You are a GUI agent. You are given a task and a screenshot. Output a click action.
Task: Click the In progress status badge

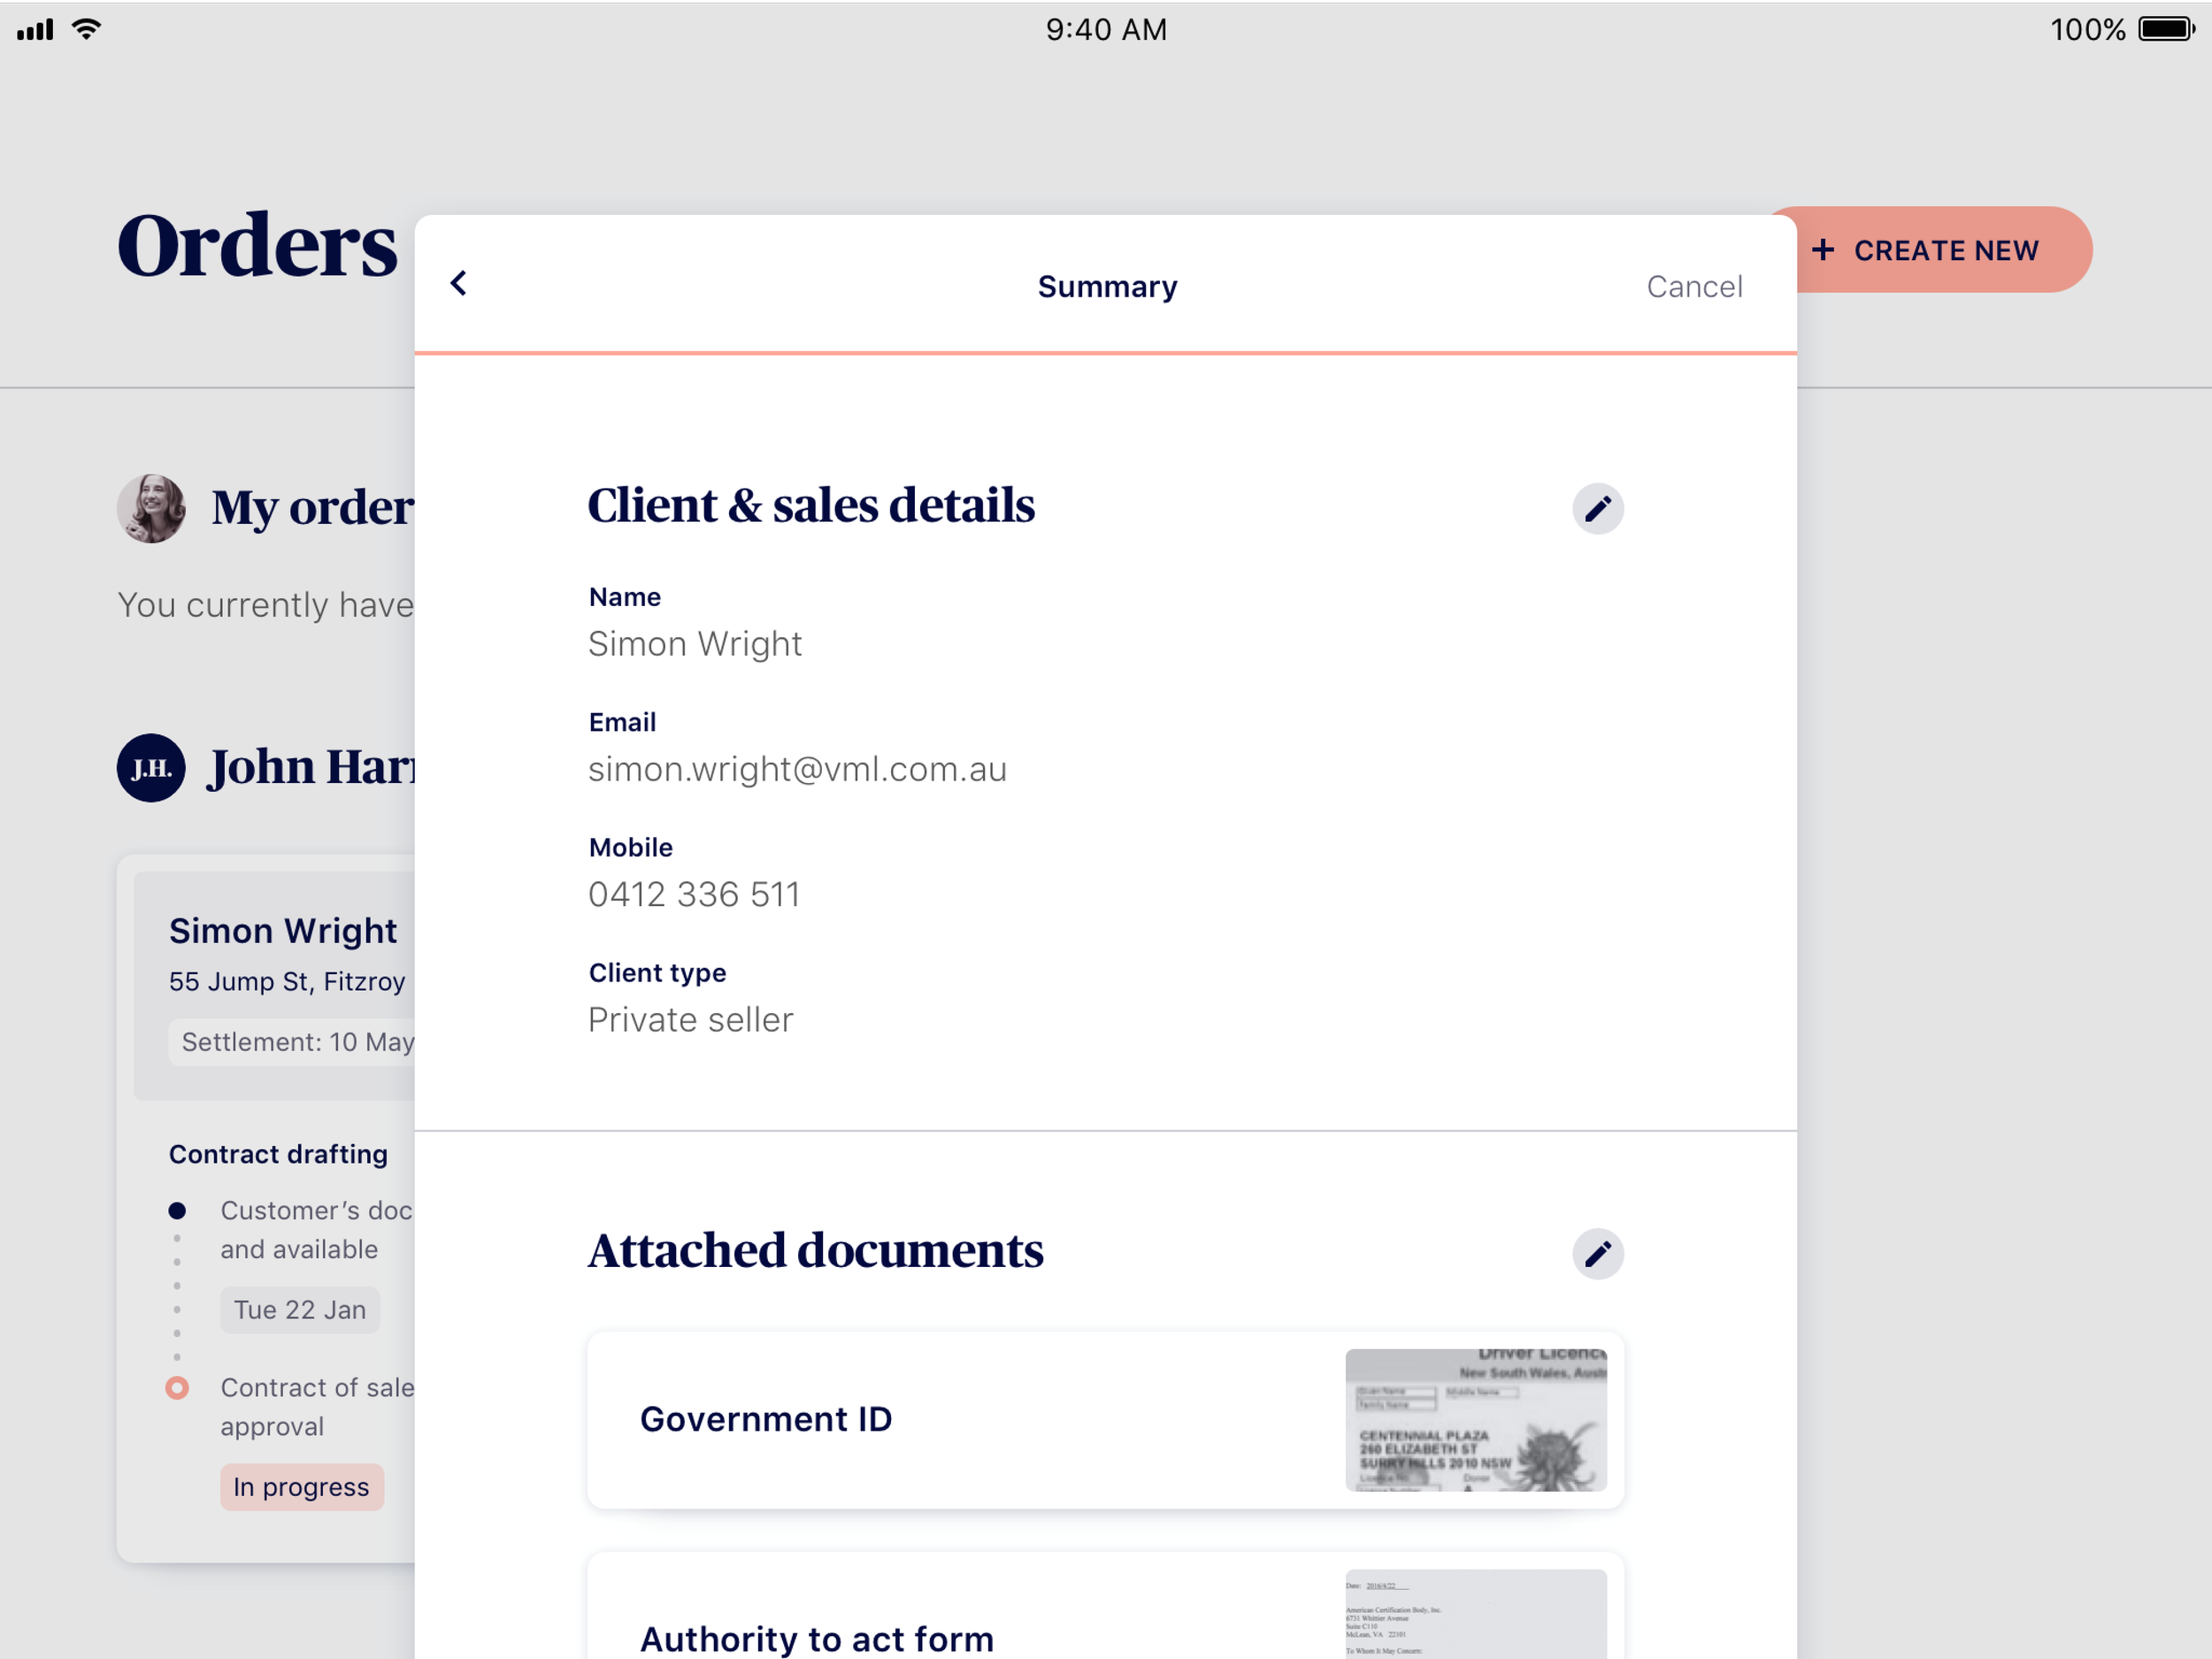[x=301, y=1487]
